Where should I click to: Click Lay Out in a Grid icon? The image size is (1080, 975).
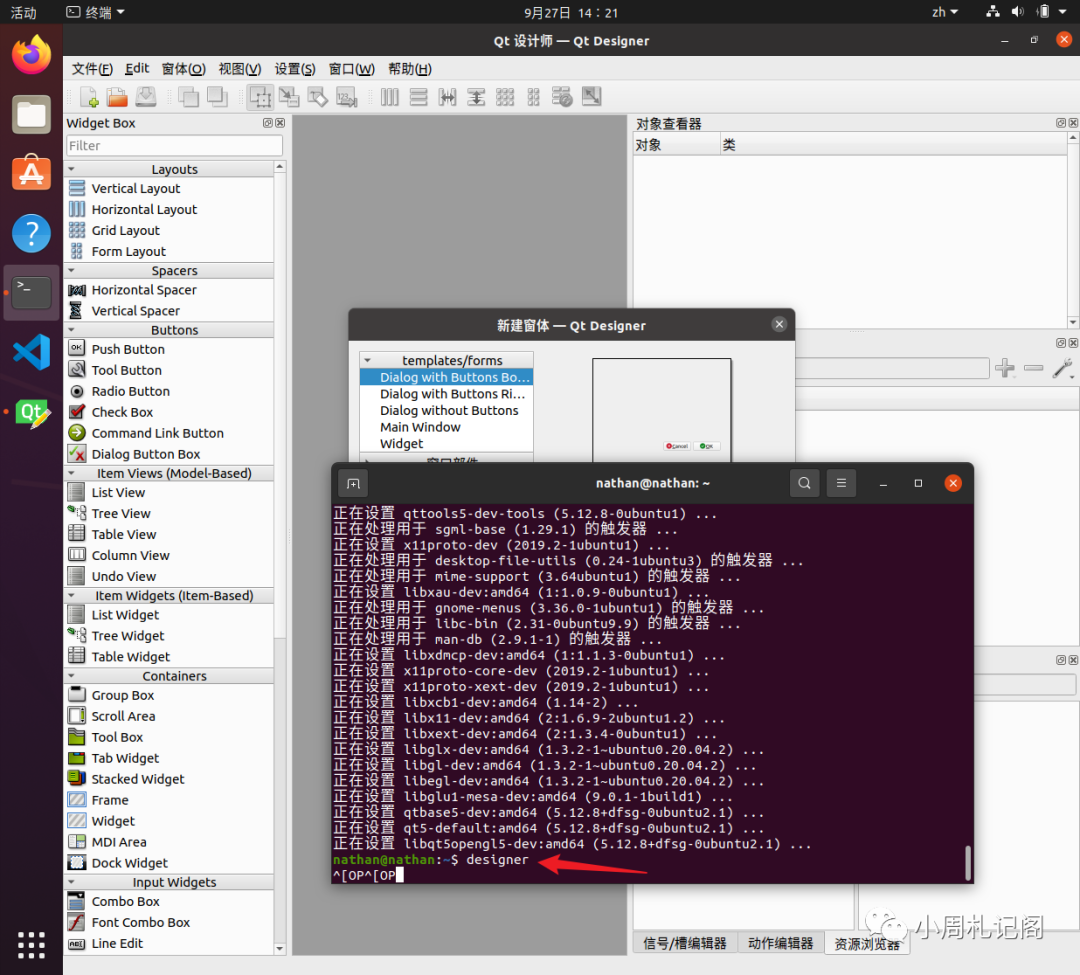(505, 97)
